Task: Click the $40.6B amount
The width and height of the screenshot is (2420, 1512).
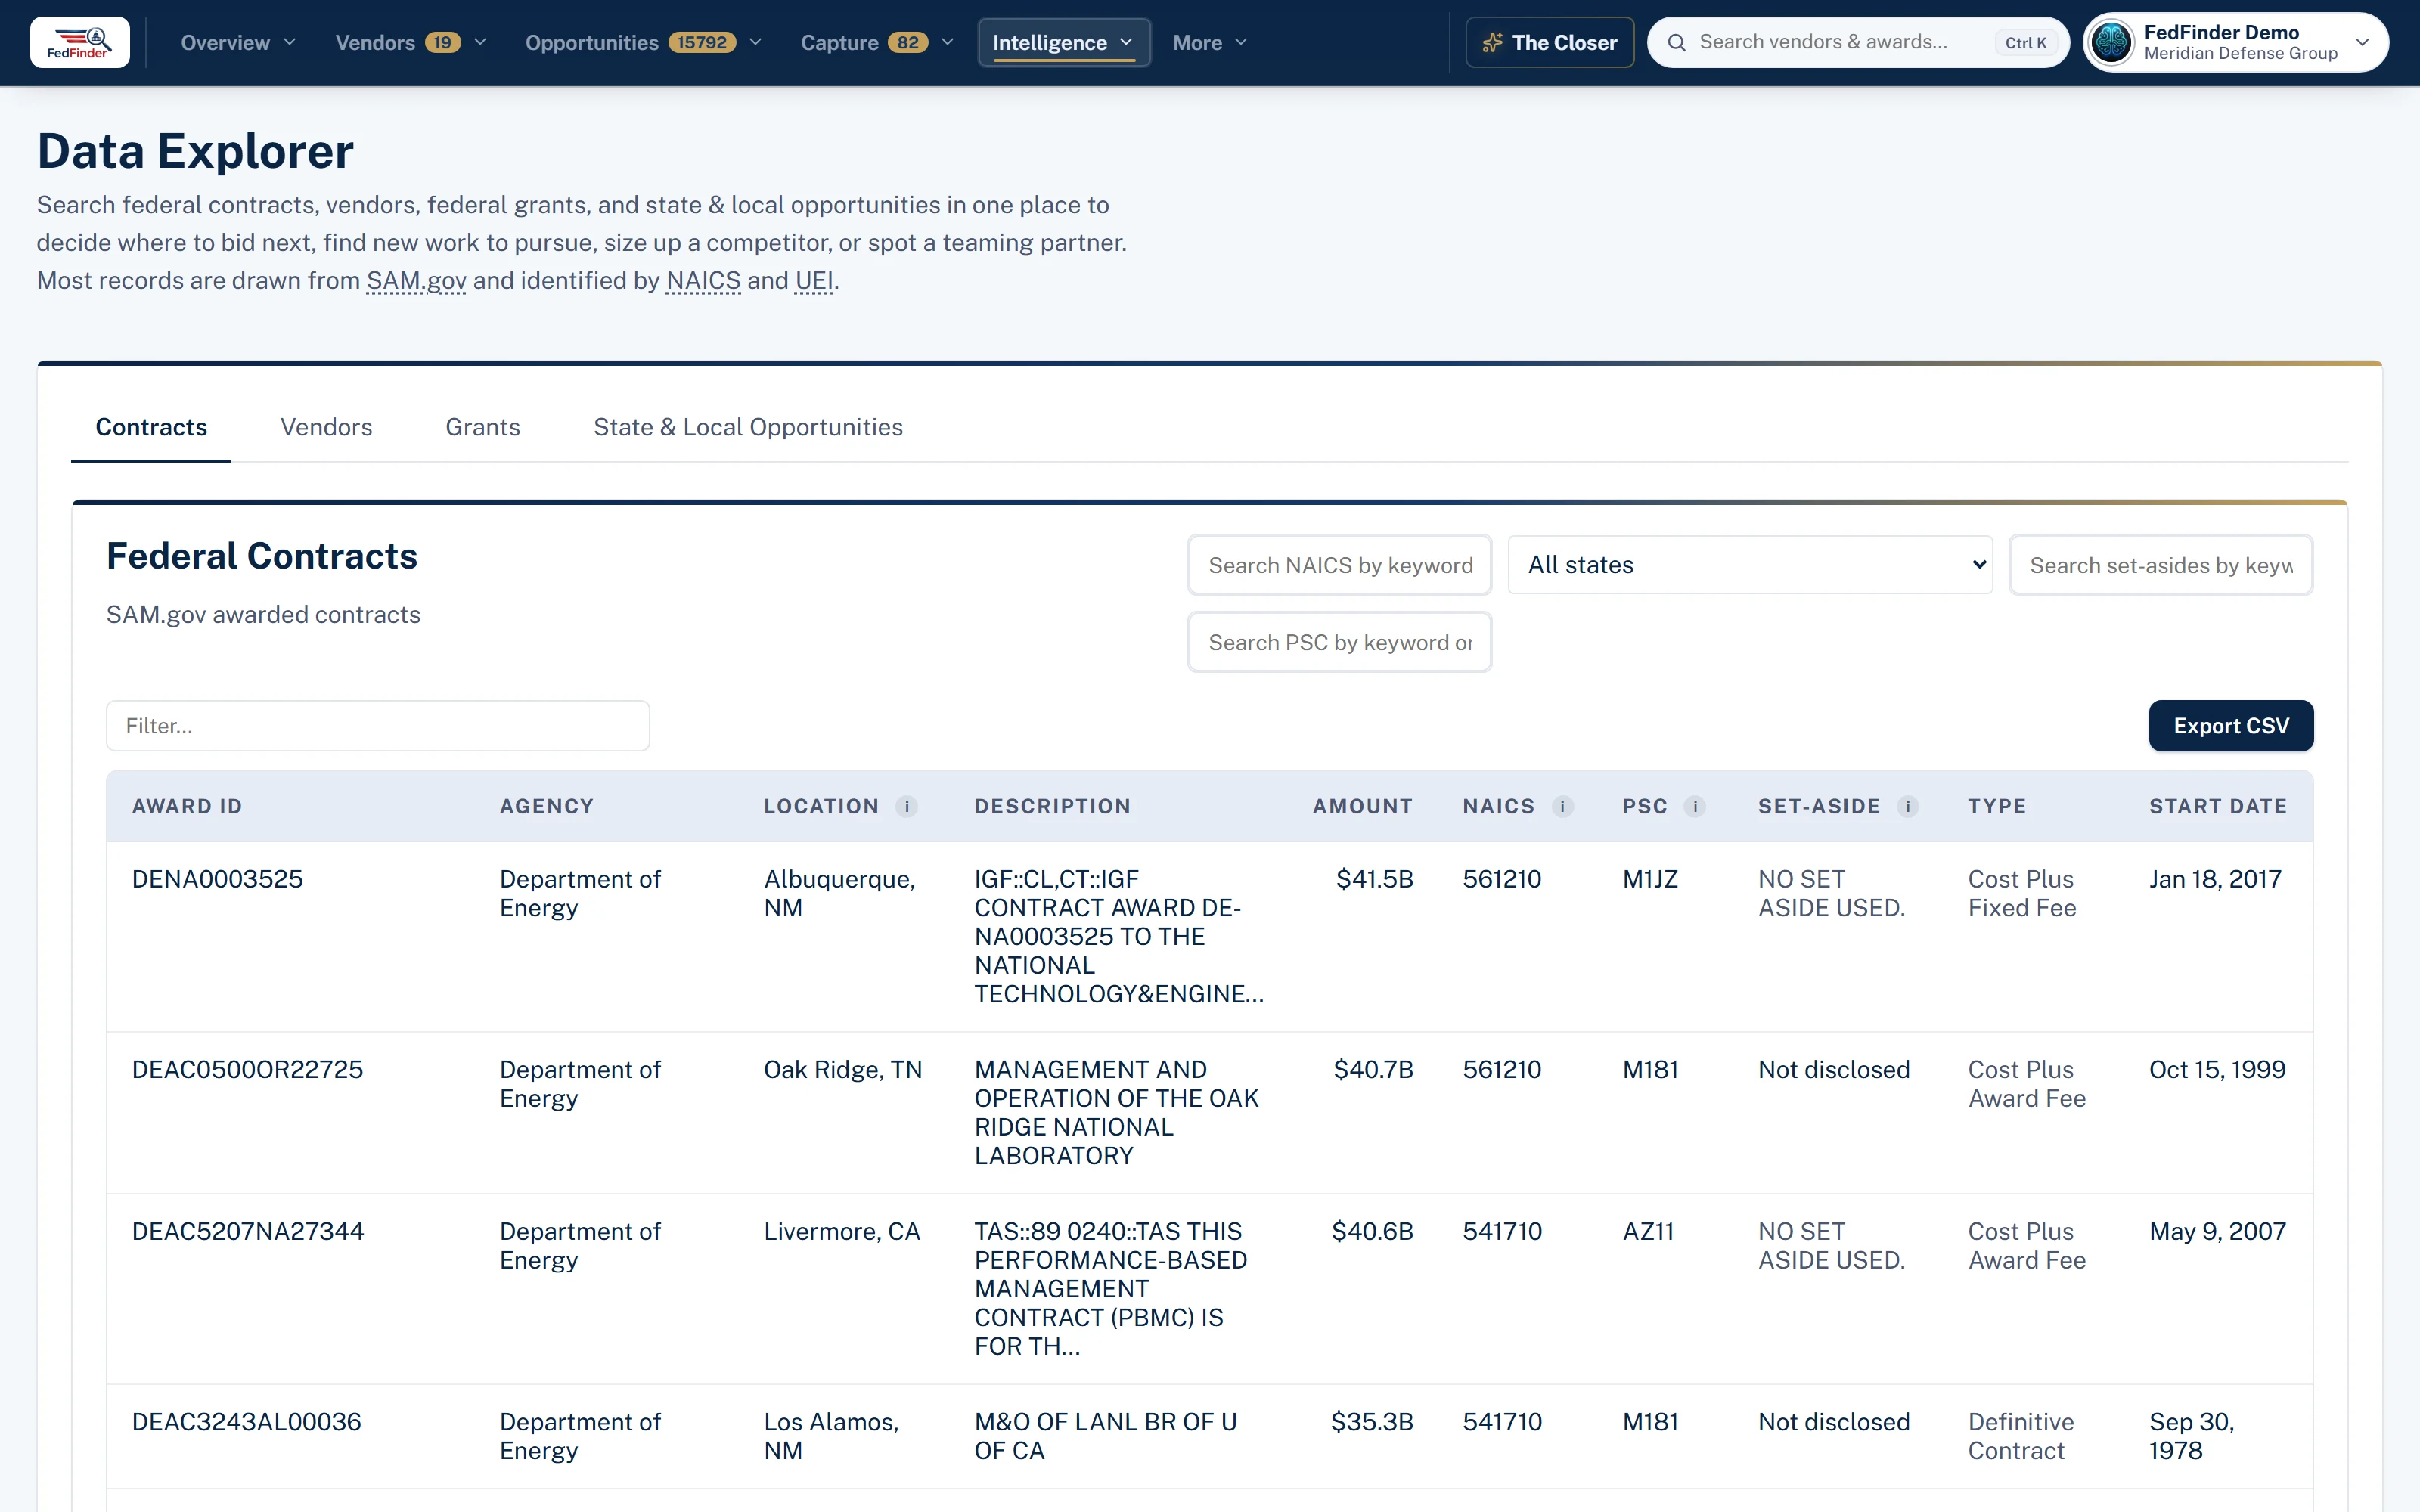Action: (1372, 1231)
